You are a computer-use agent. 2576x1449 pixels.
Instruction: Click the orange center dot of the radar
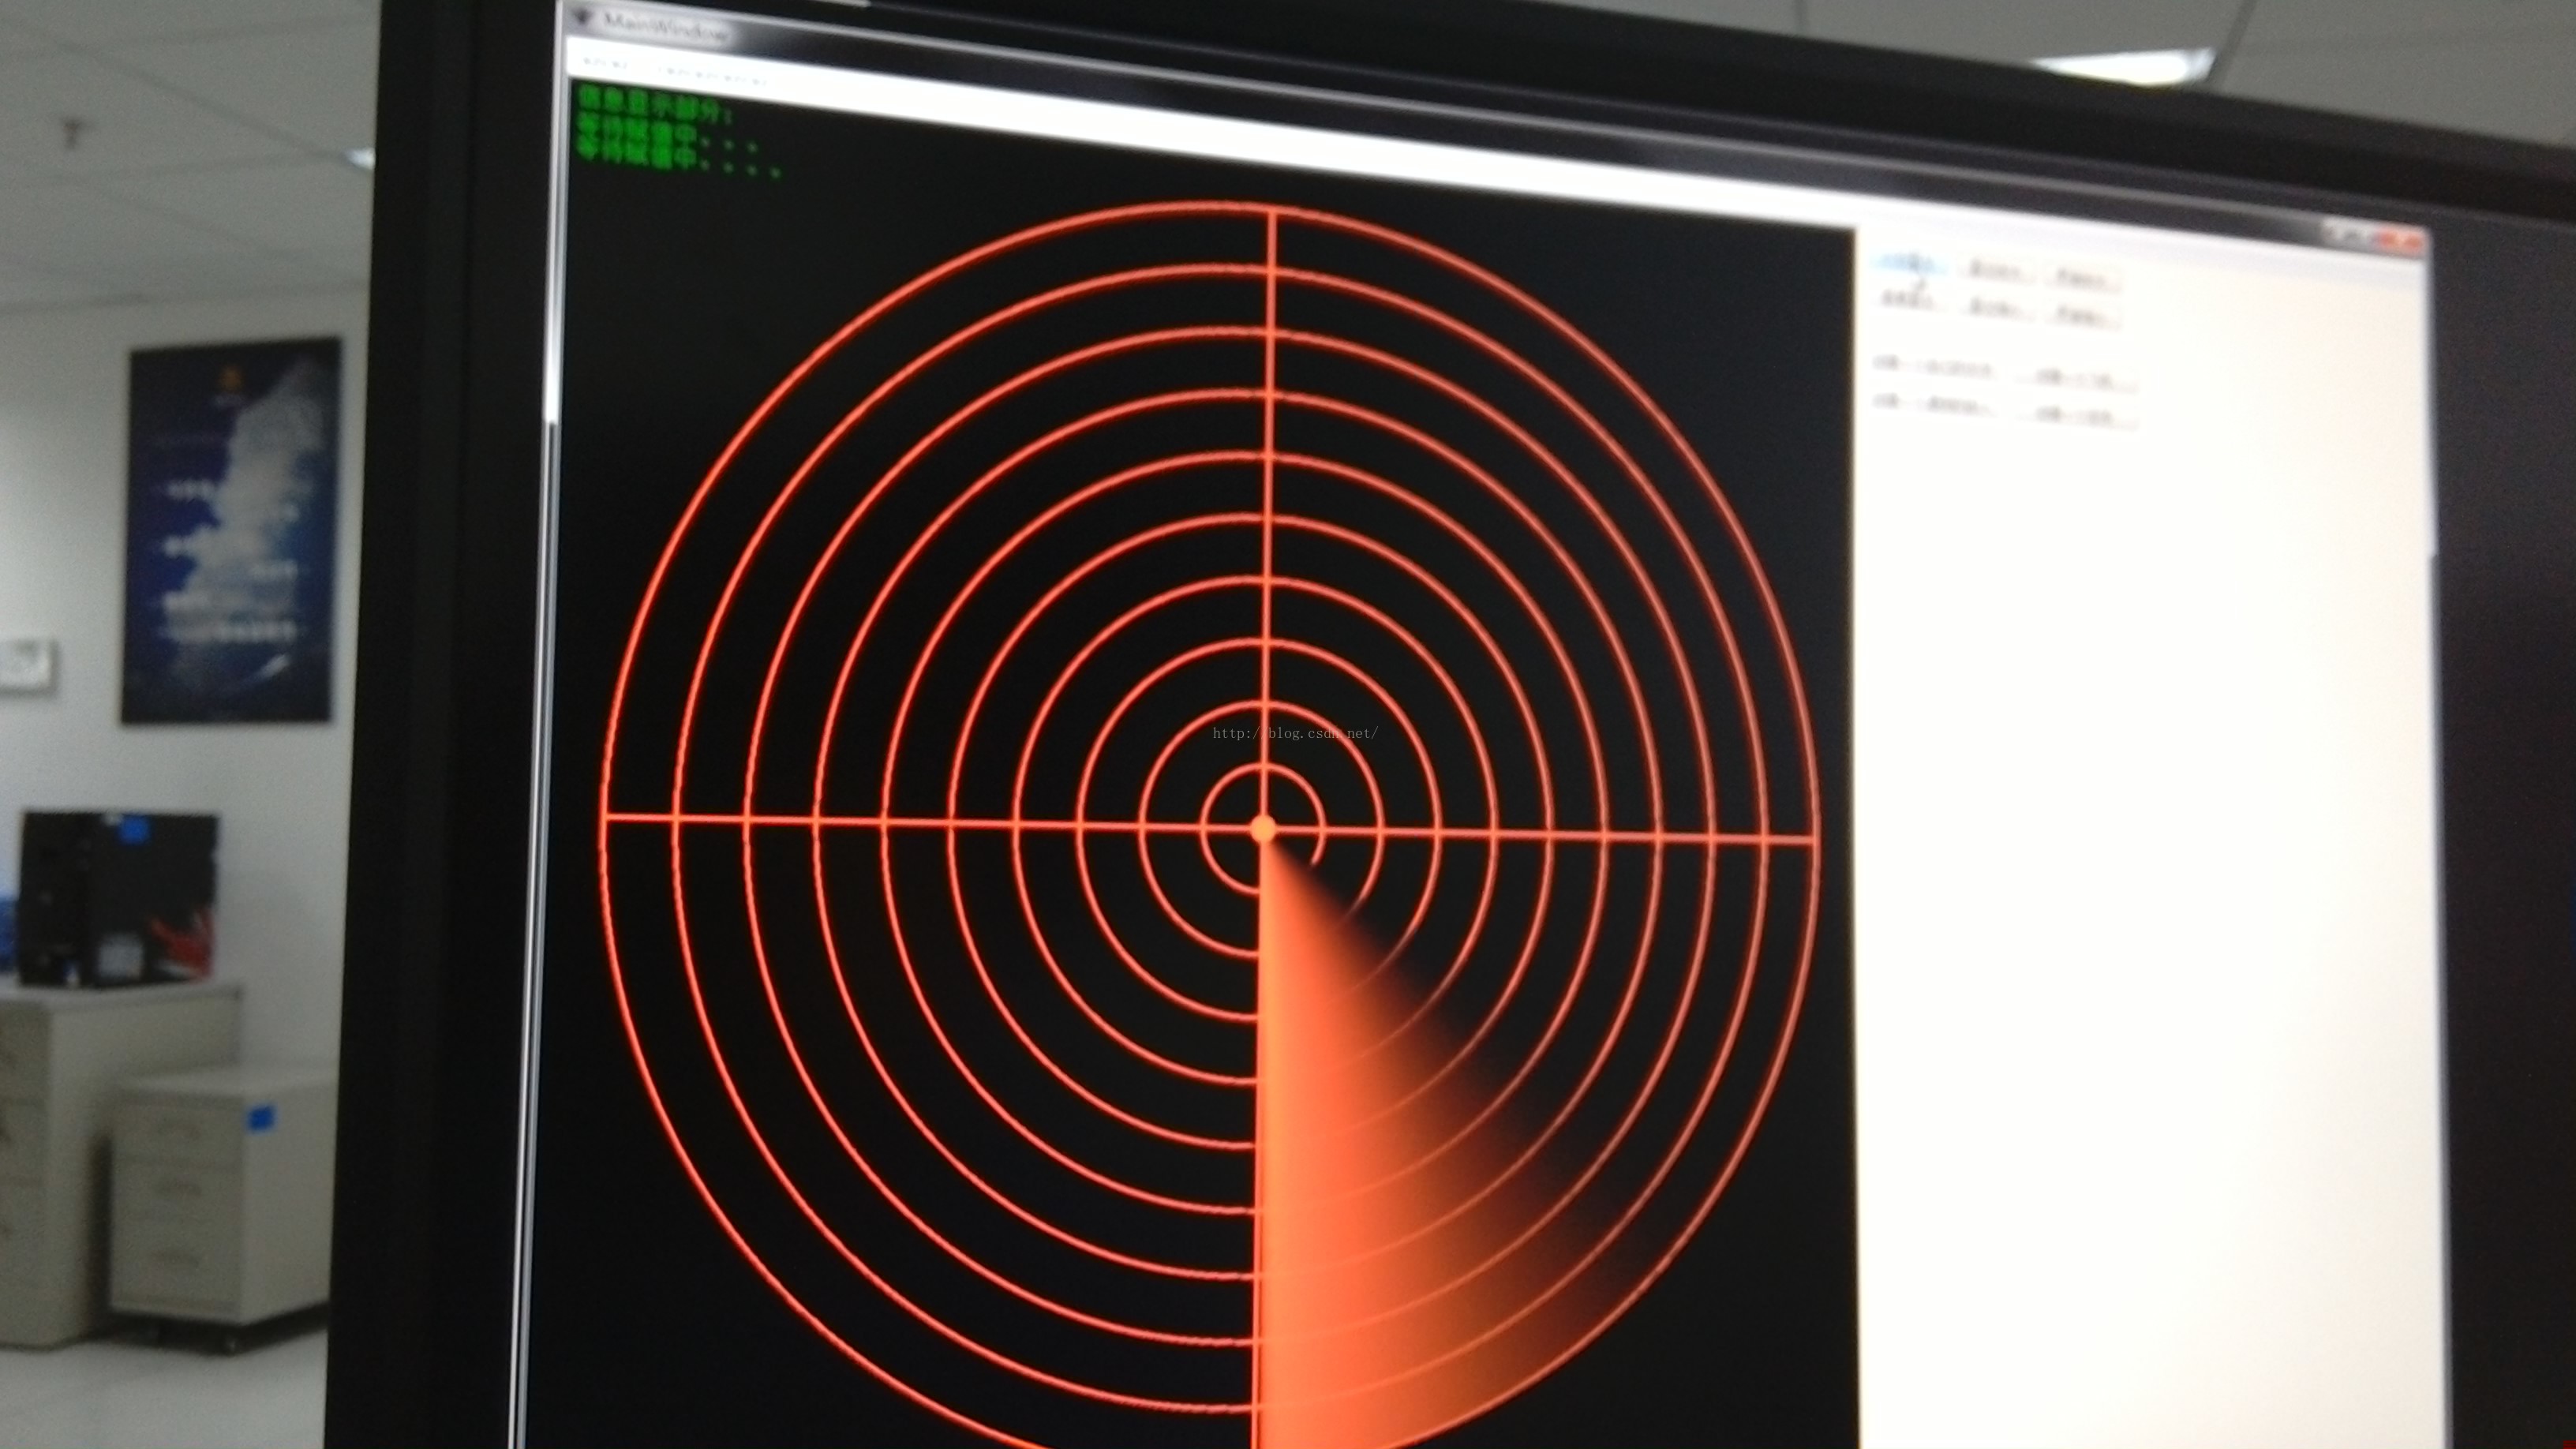(1263, 828)
